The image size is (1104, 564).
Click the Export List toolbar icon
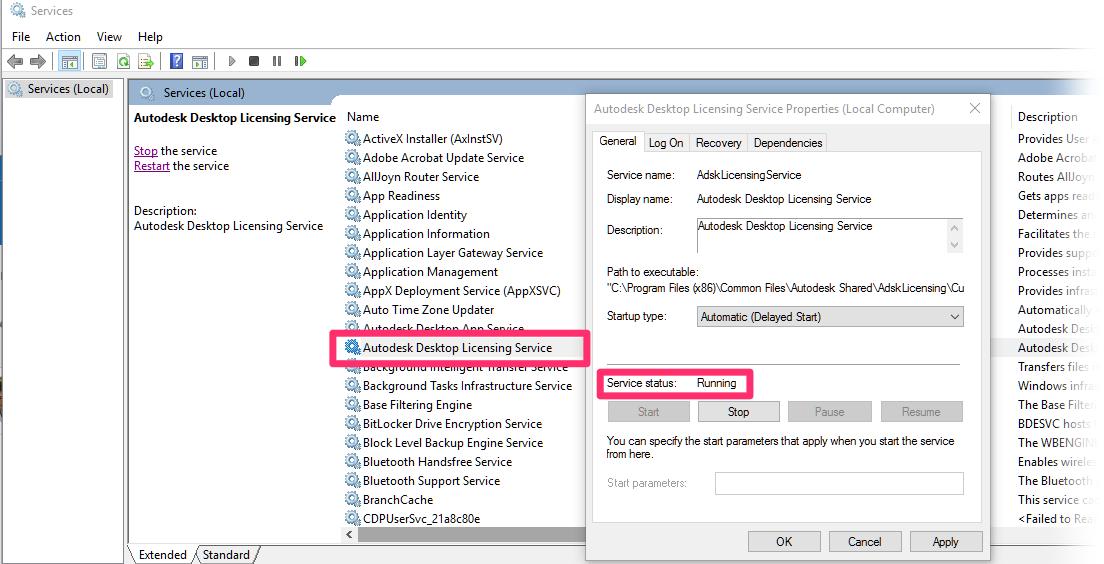tap(146, 61)
